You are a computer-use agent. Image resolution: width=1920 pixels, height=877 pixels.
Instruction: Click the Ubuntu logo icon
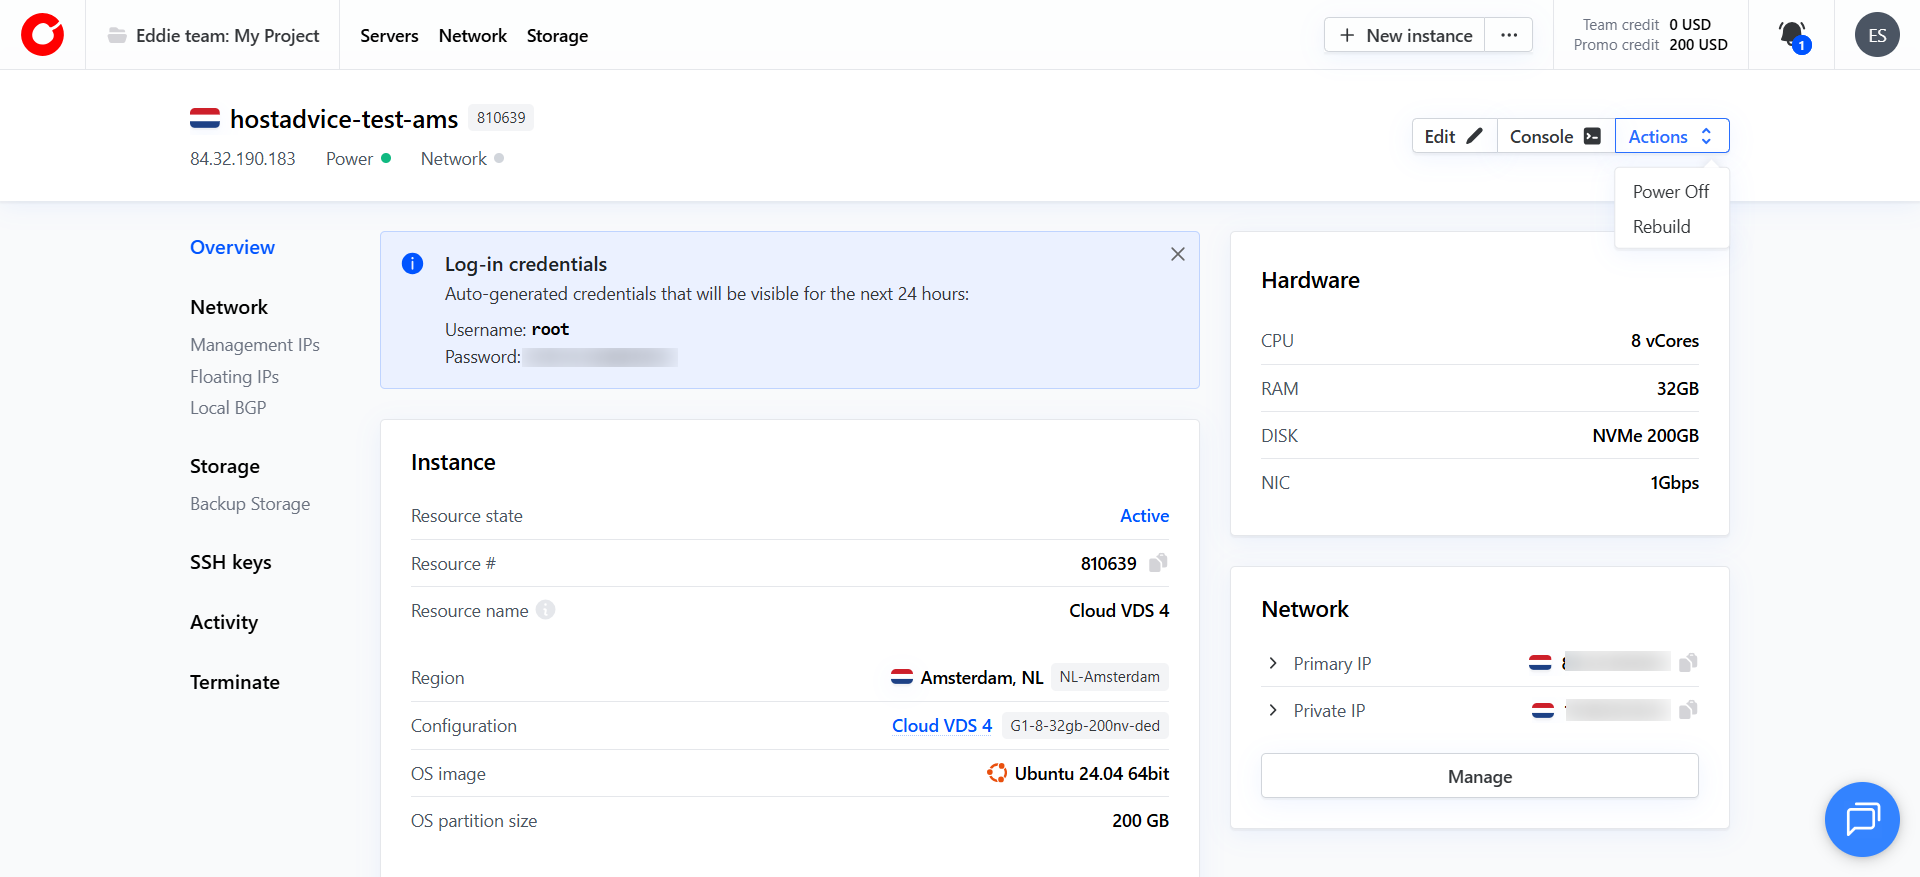tap(997, 773)
